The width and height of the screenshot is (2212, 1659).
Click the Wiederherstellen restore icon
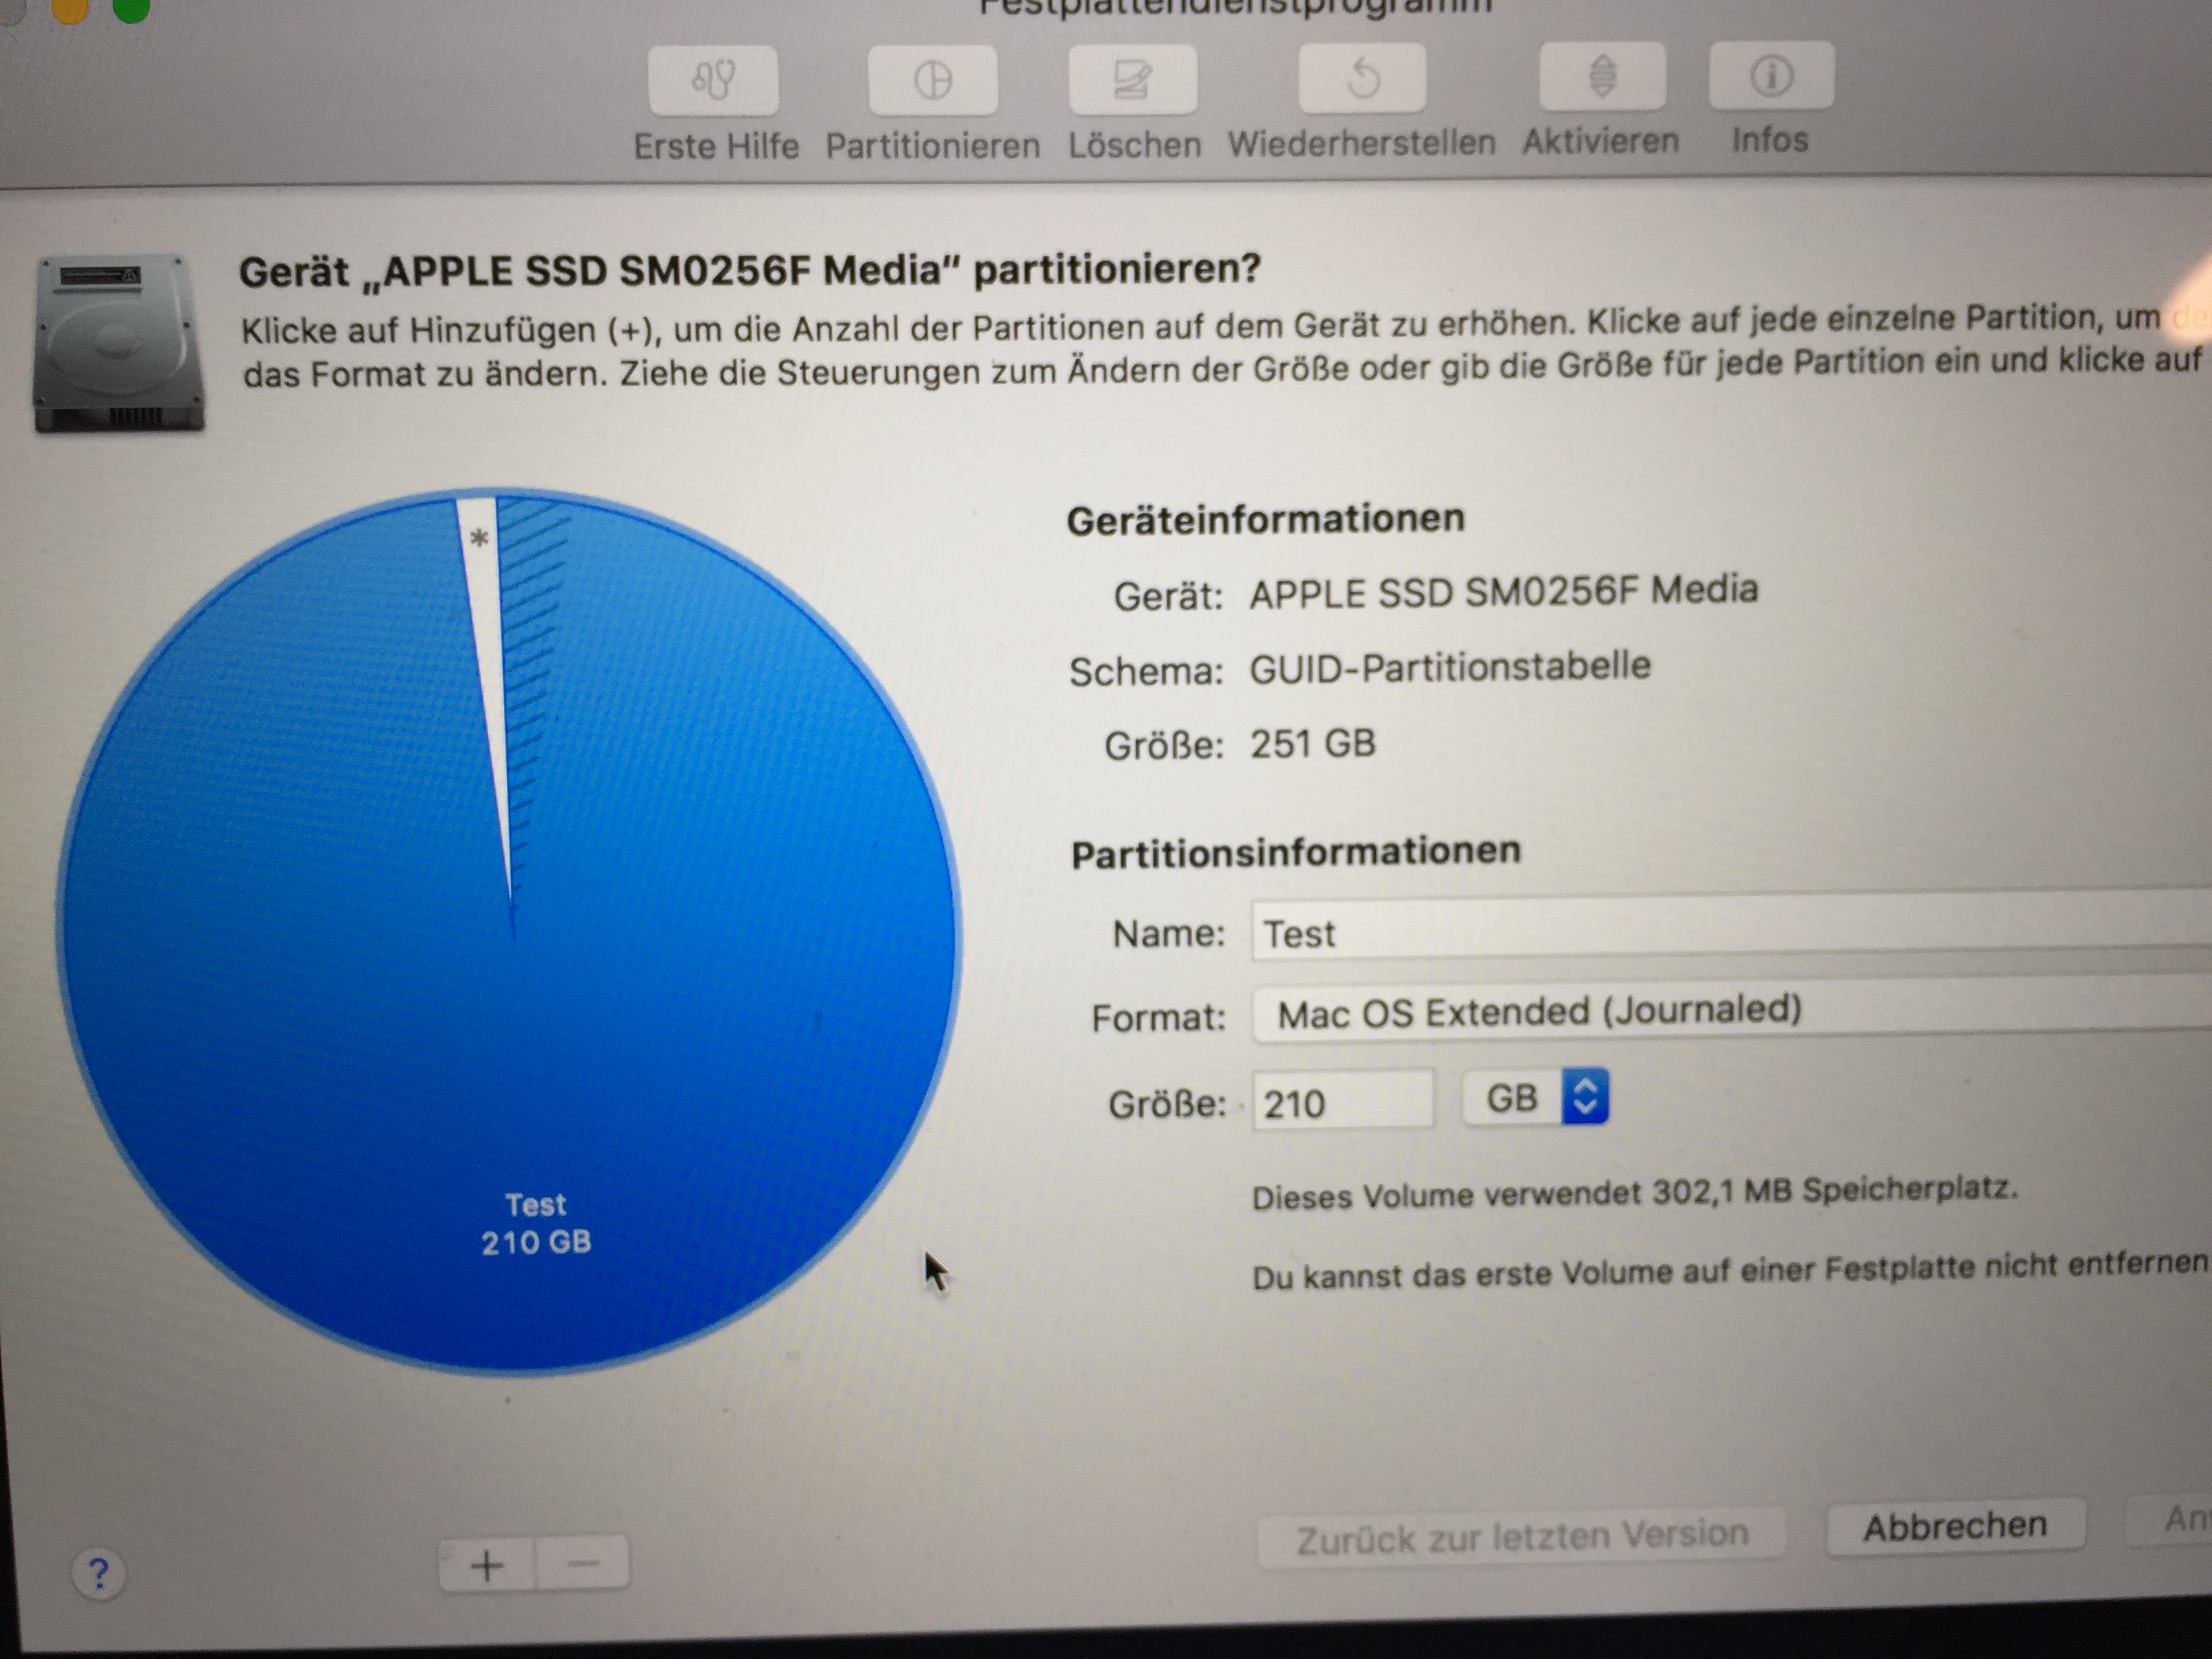(x=1362, y=78)
